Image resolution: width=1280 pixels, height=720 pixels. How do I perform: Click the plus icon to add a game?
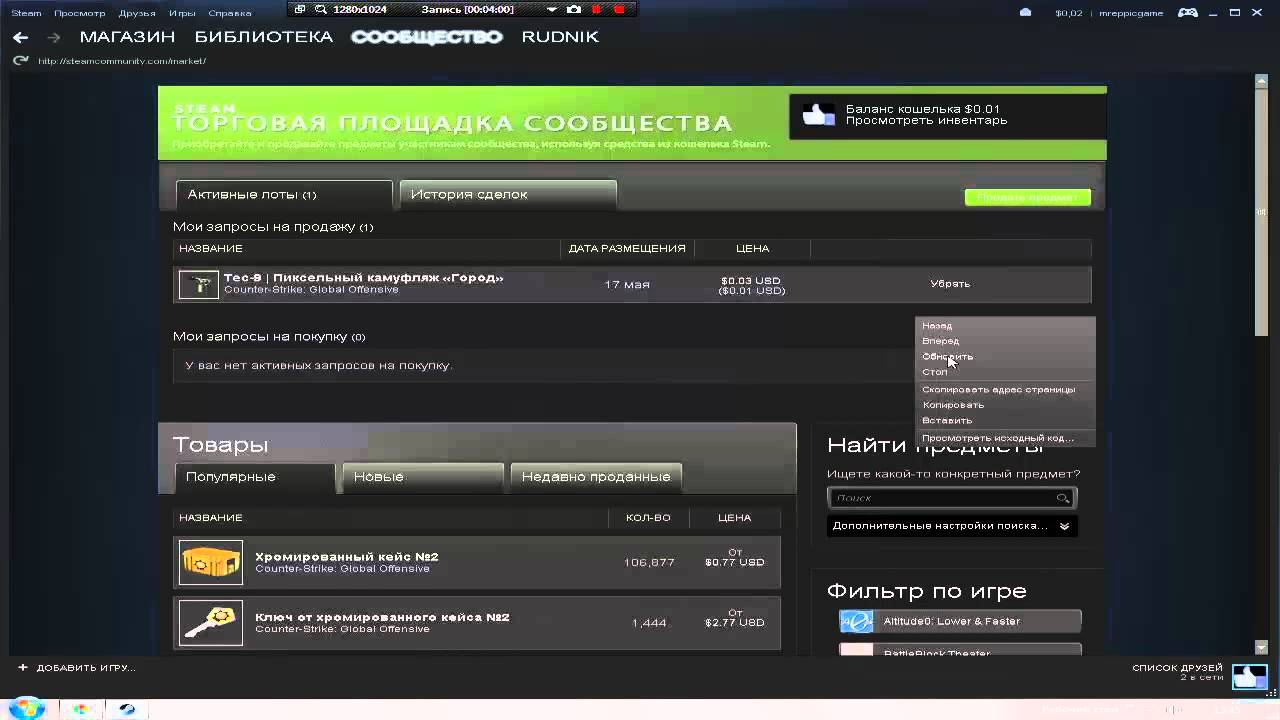(x=23, y=667)
